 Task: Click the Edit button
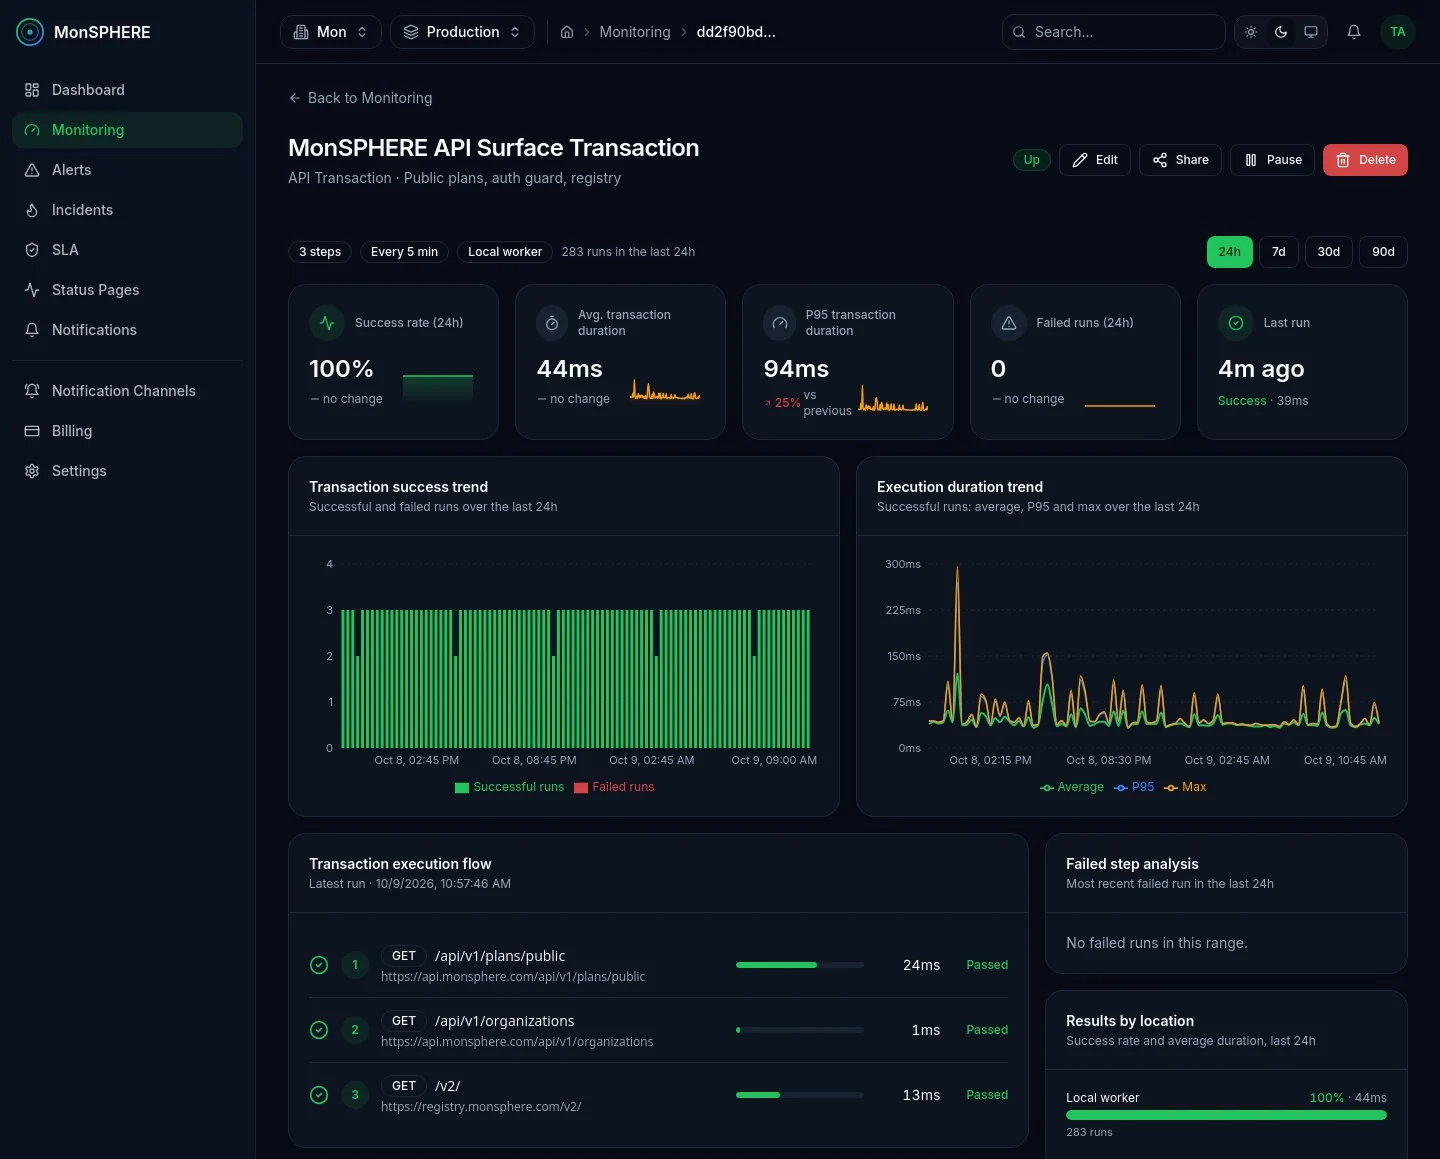[x=1095, y=160]
